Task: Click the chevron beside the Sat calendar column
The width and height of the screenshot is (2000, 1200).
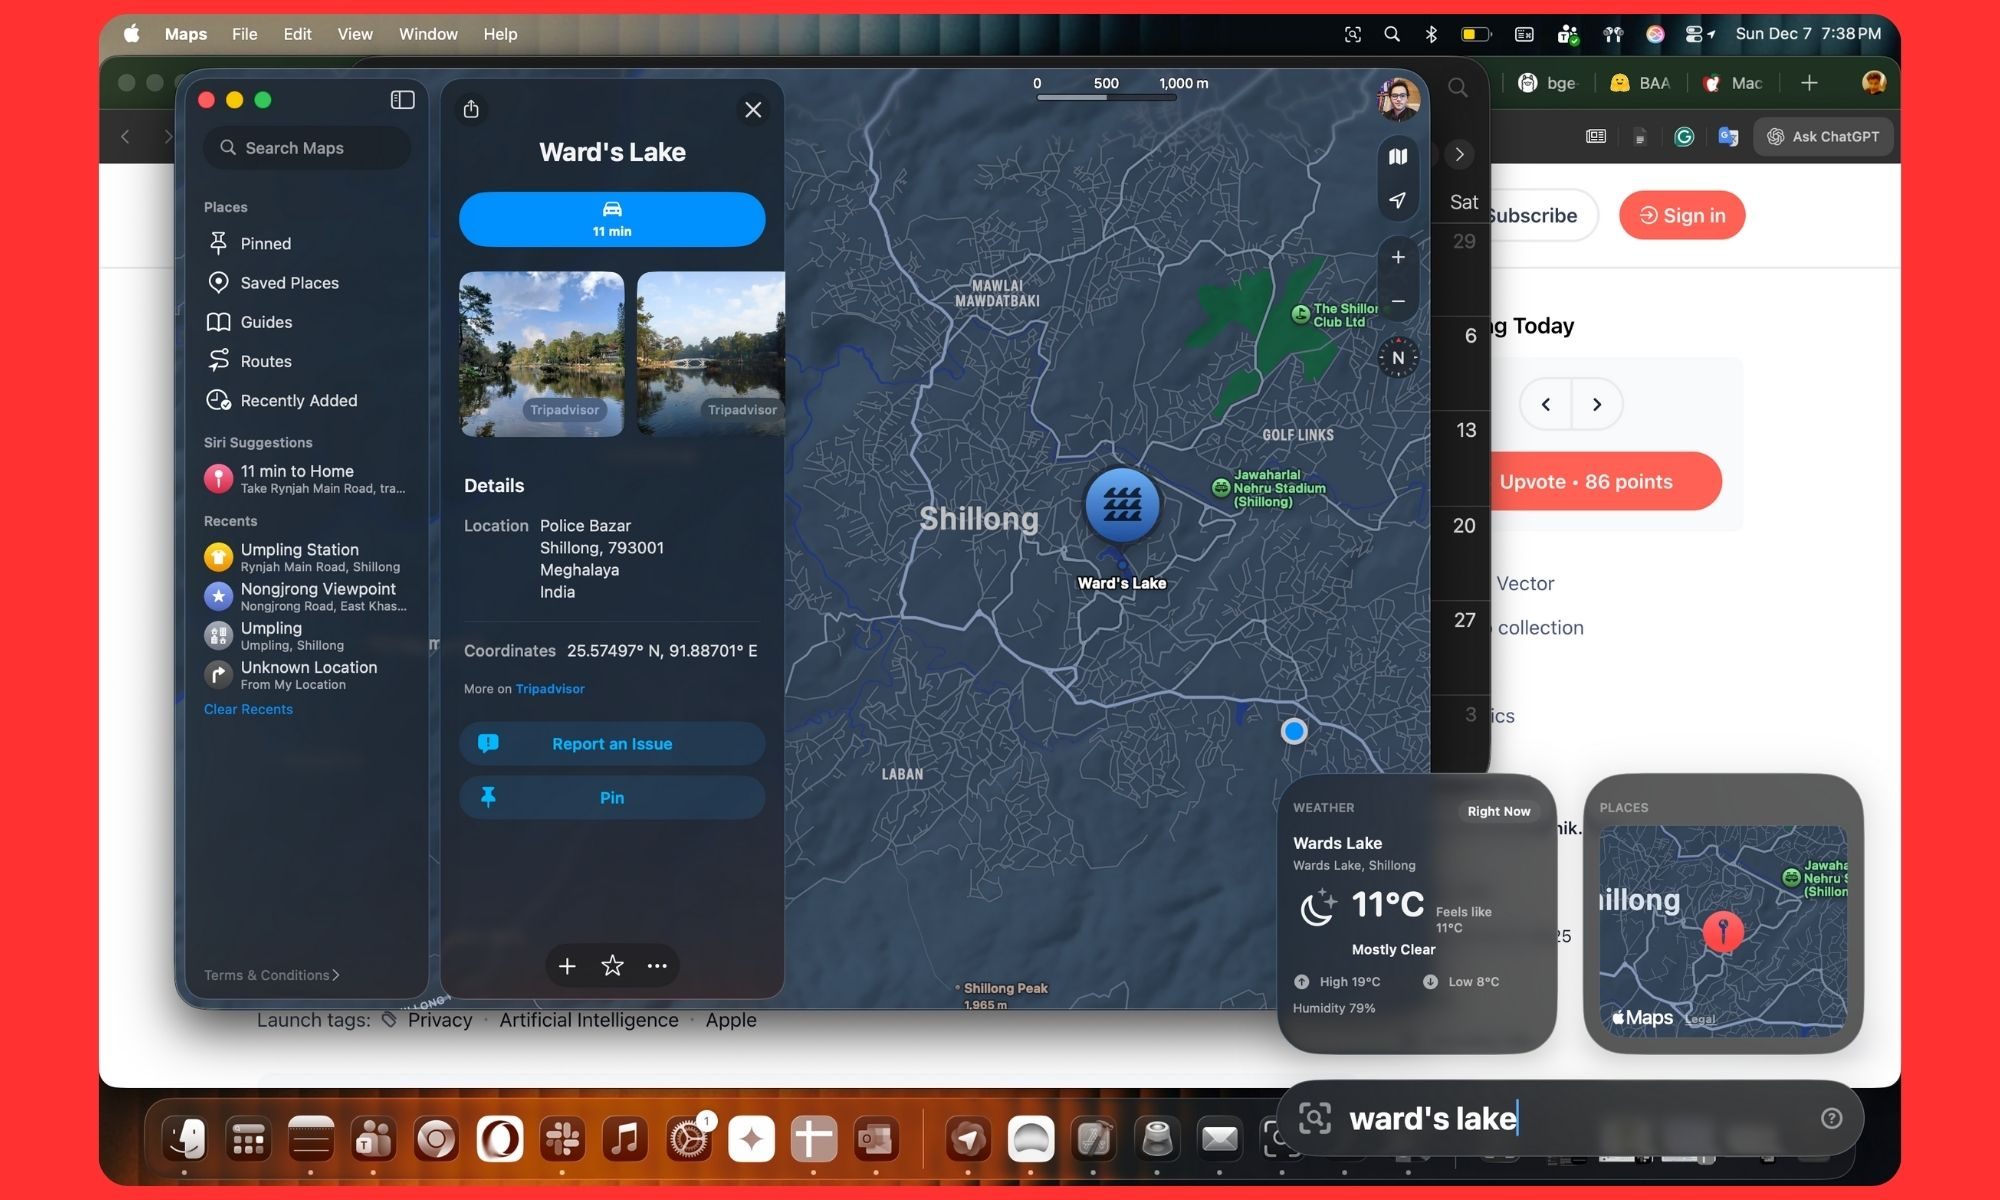Action: click(1460, 154)
